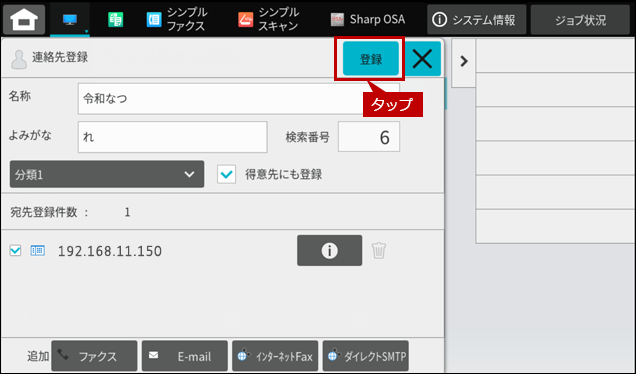Open シンプルスキャン mode
This screenshot has height=374, width=636.
point(269,19)
